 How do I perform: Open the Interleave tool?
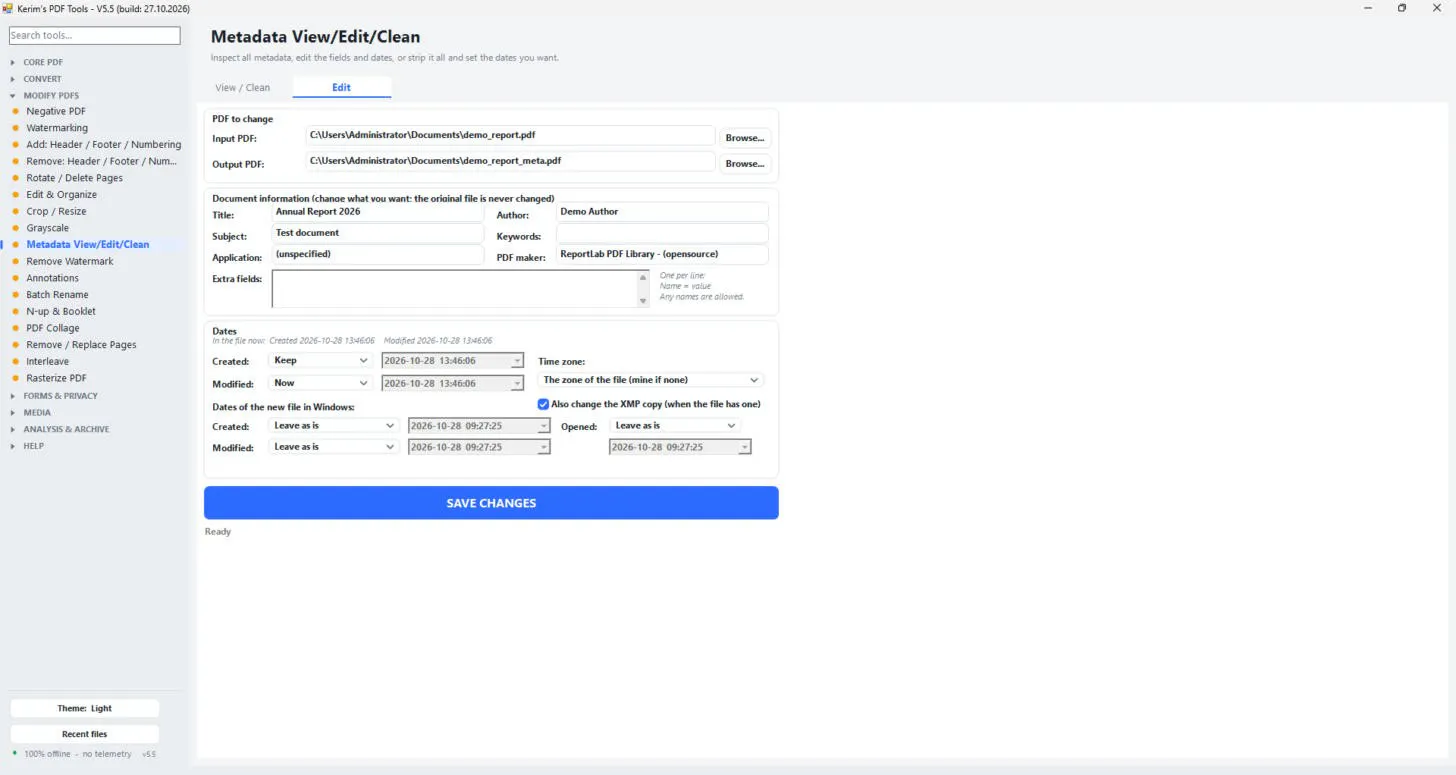coord(48,361)
